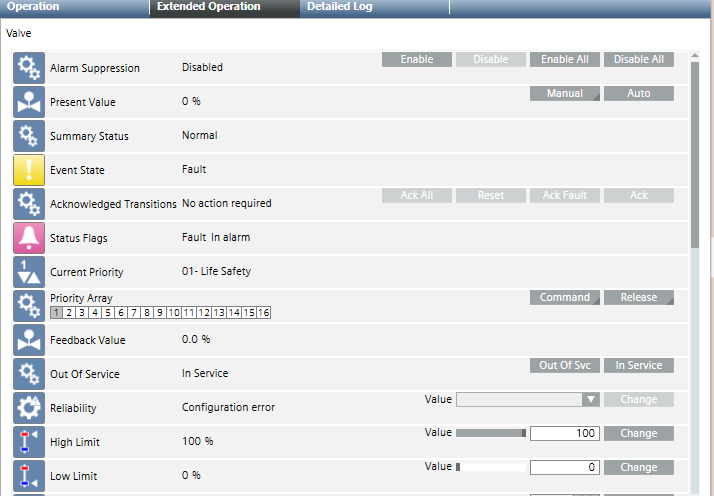Click the Reliability gear icon
Viewport: 714px width, 496px height.
coord(29,408)
